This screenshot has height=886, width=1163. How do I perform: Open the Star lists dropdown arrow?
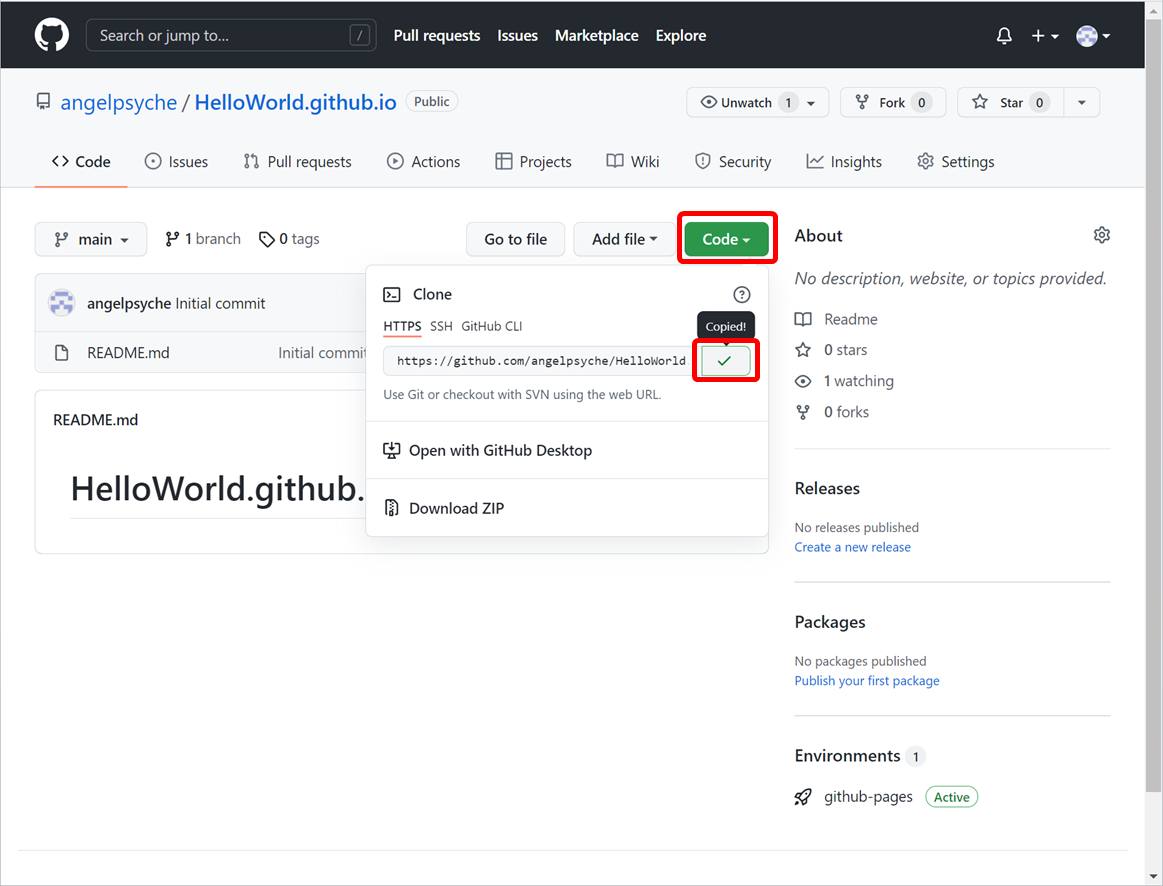1081,102
